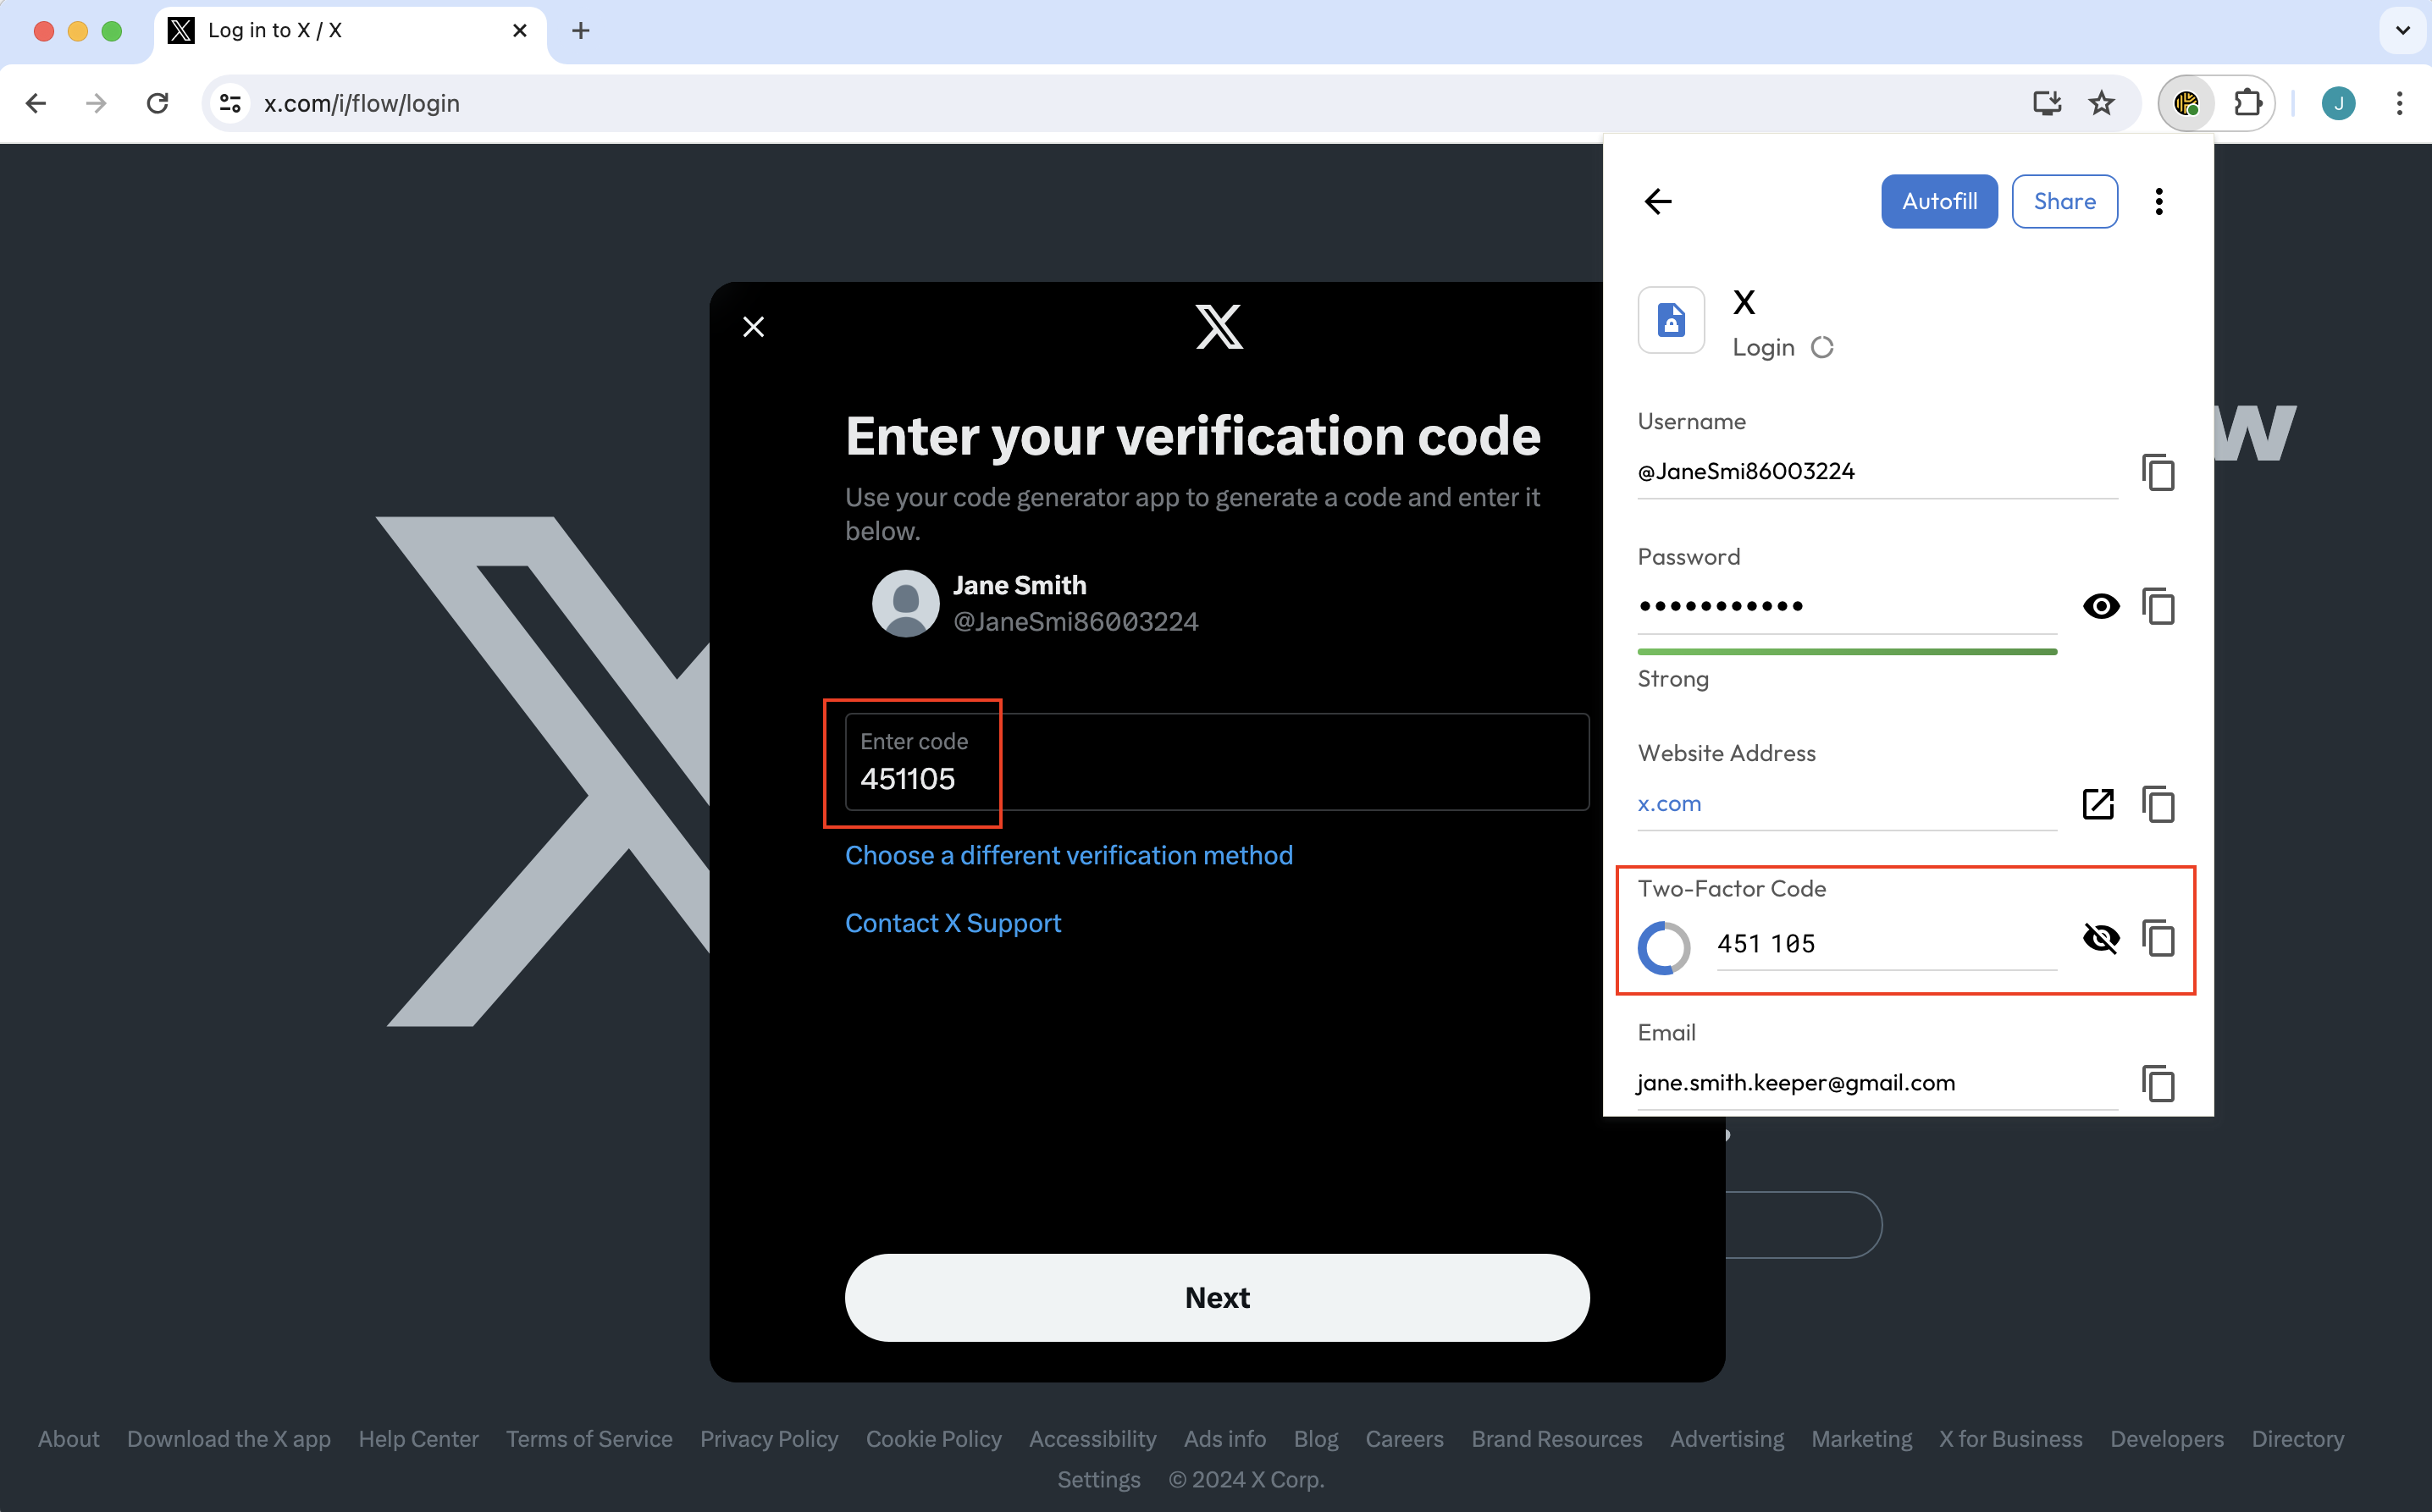Click Choose a different verification method
Screen dimensions: 2432x1512
pos(1068,855)
